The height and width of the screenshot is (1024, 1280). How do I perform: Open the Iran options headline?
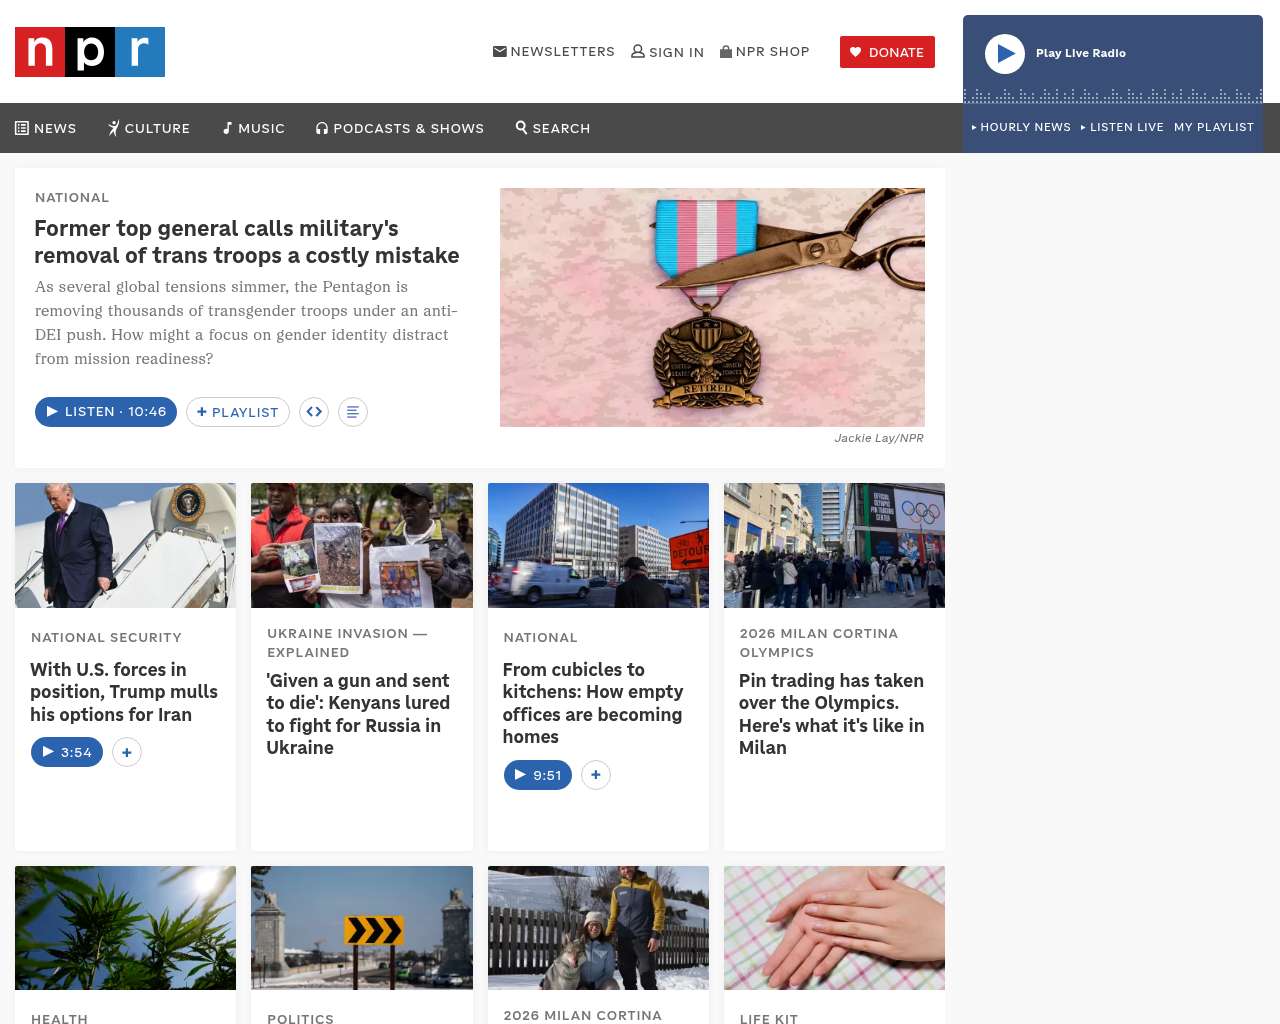click(x=124, y=692)
